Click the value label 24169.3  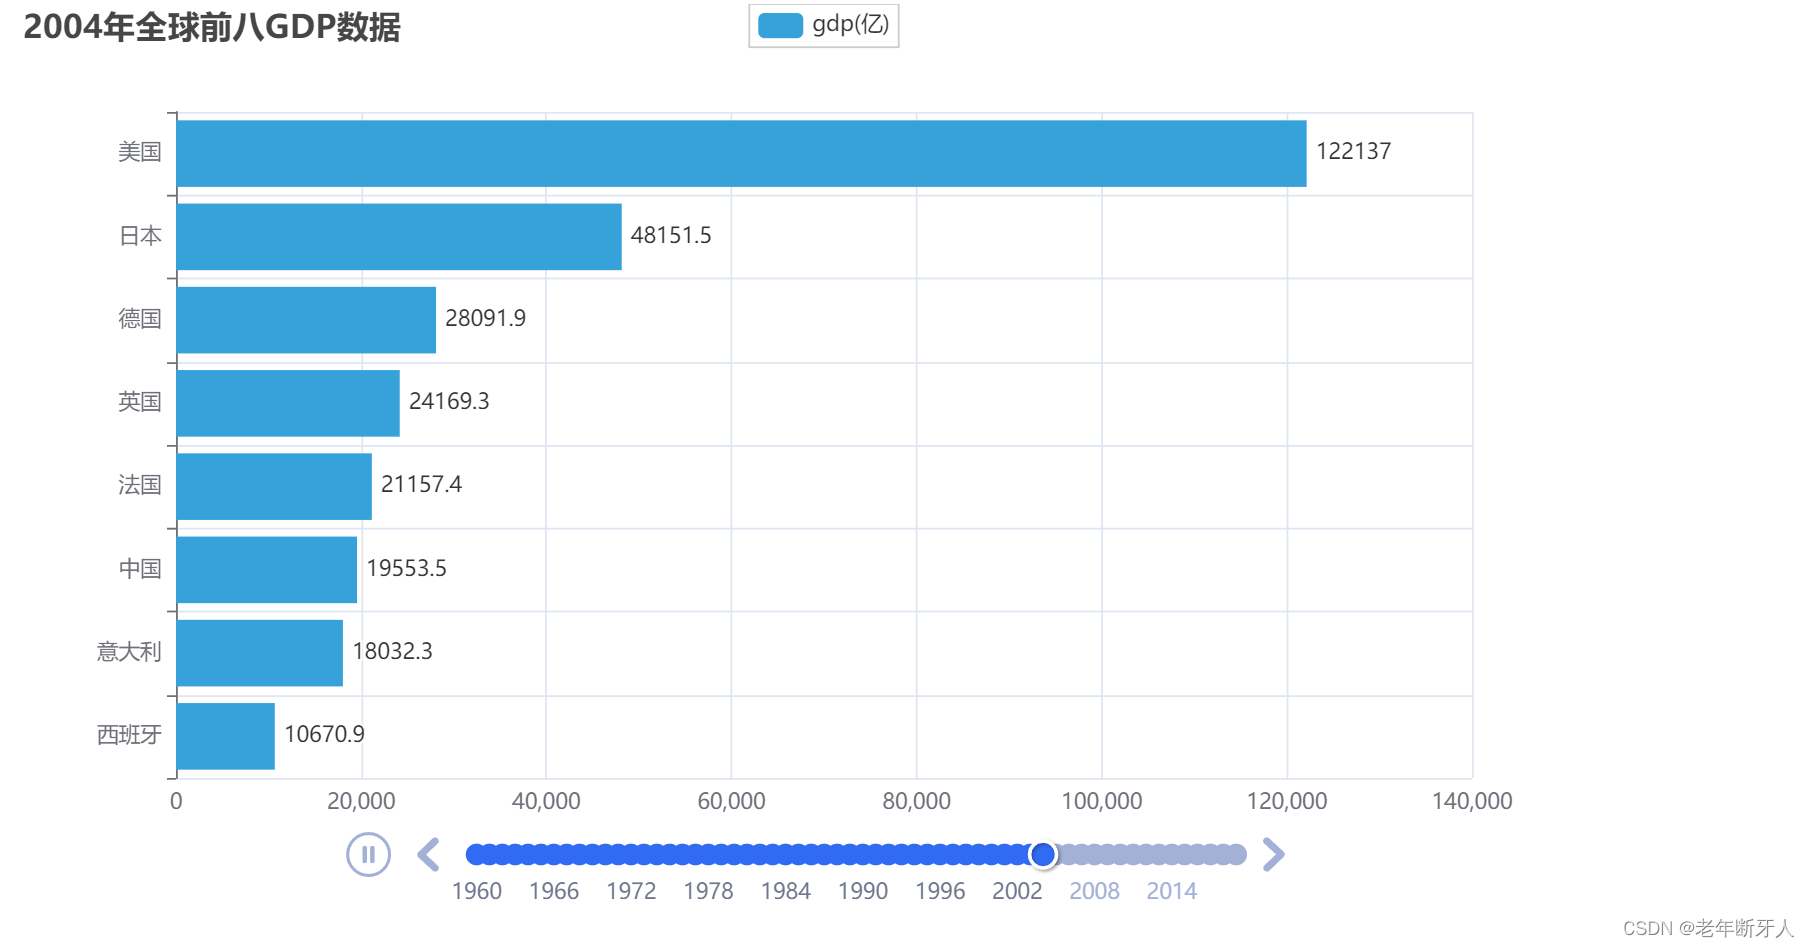(449, 401)
